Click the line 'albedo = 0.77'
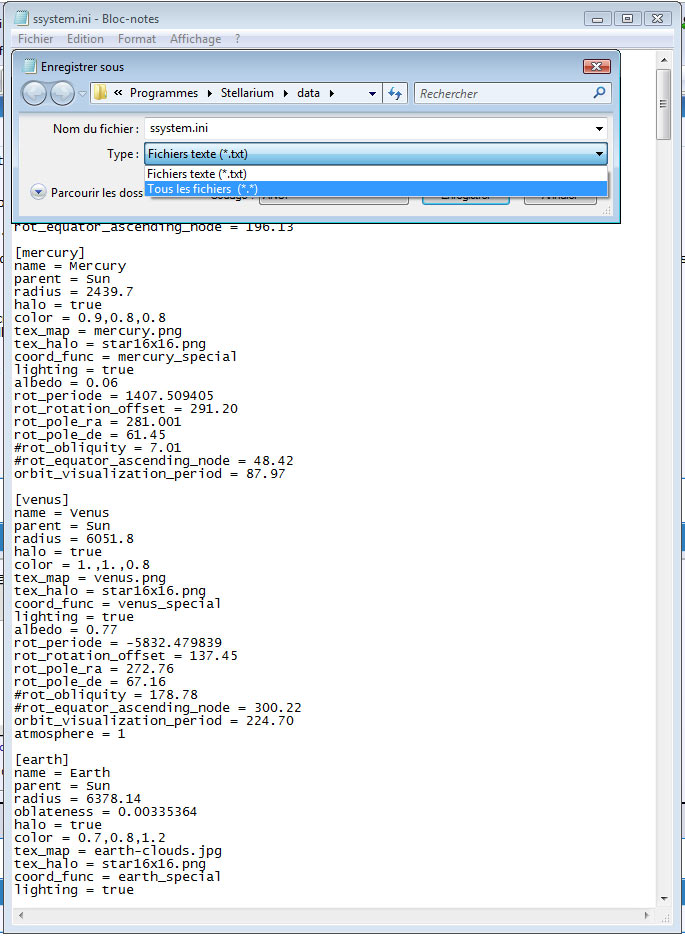Screen dimensions: 685x940 (x=66, y=629)
